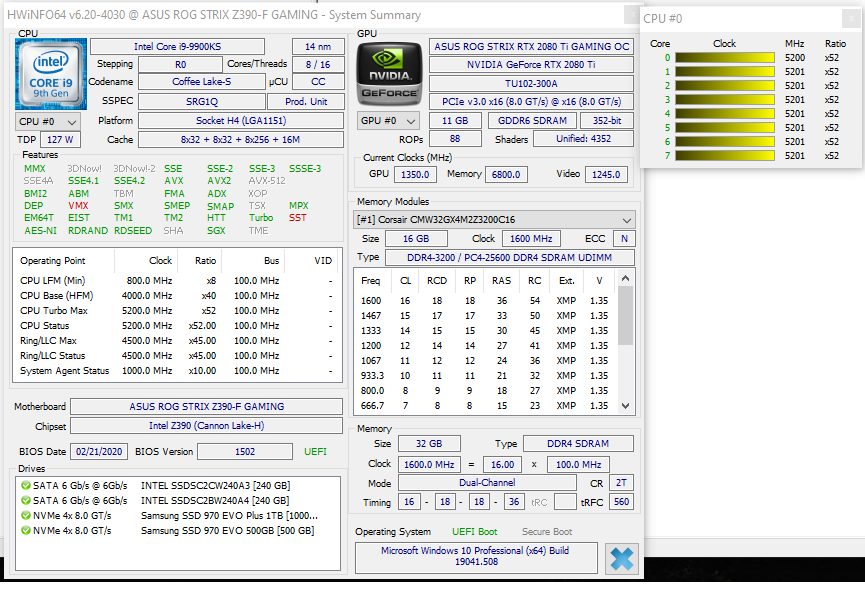Click the module size 16 GB field
The image size is (865, 593).
click(x=416, y=238)
